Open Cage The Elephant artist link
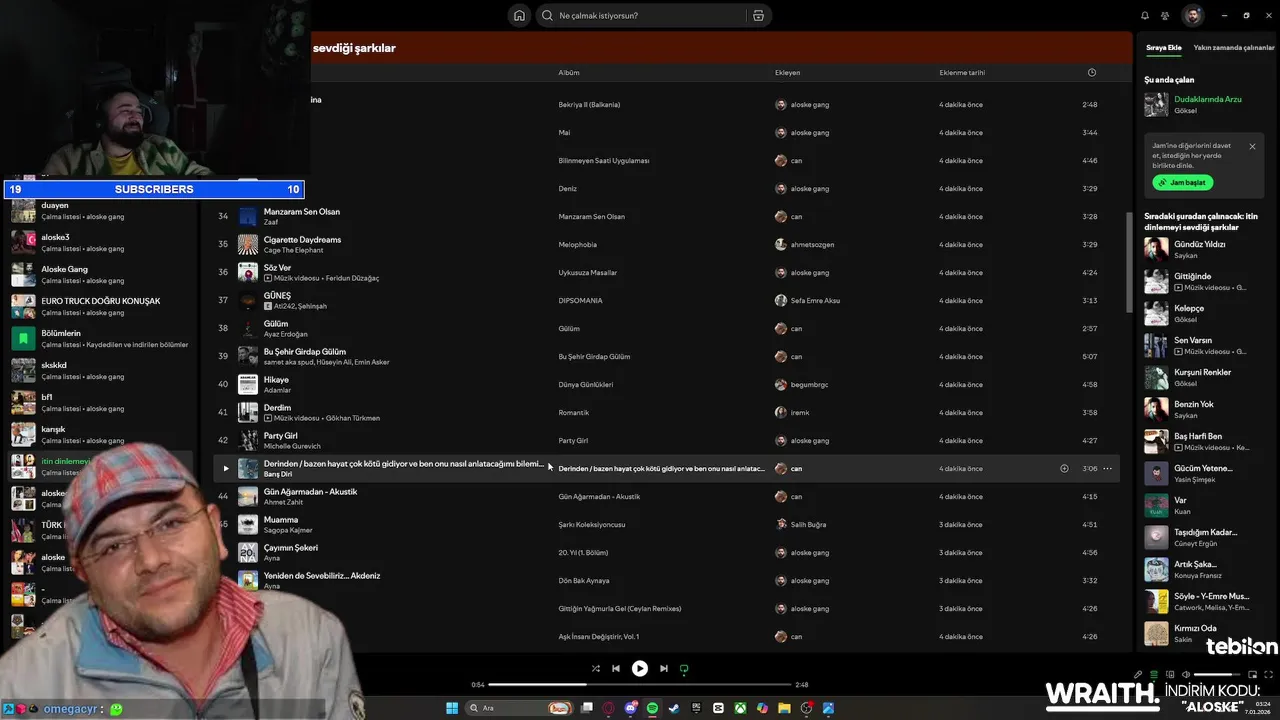Image resolution: width=1280 pixels, height=720 pixels. [x=293, y=250]
